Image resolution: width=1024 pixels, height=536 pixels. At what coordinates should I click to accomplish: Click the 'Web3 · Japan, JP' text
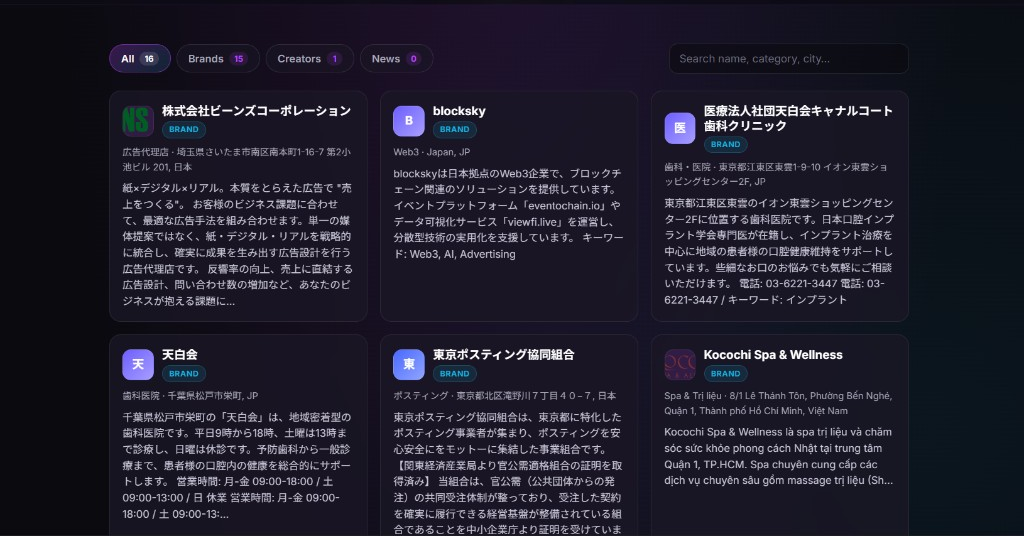[x=432, y=152]
